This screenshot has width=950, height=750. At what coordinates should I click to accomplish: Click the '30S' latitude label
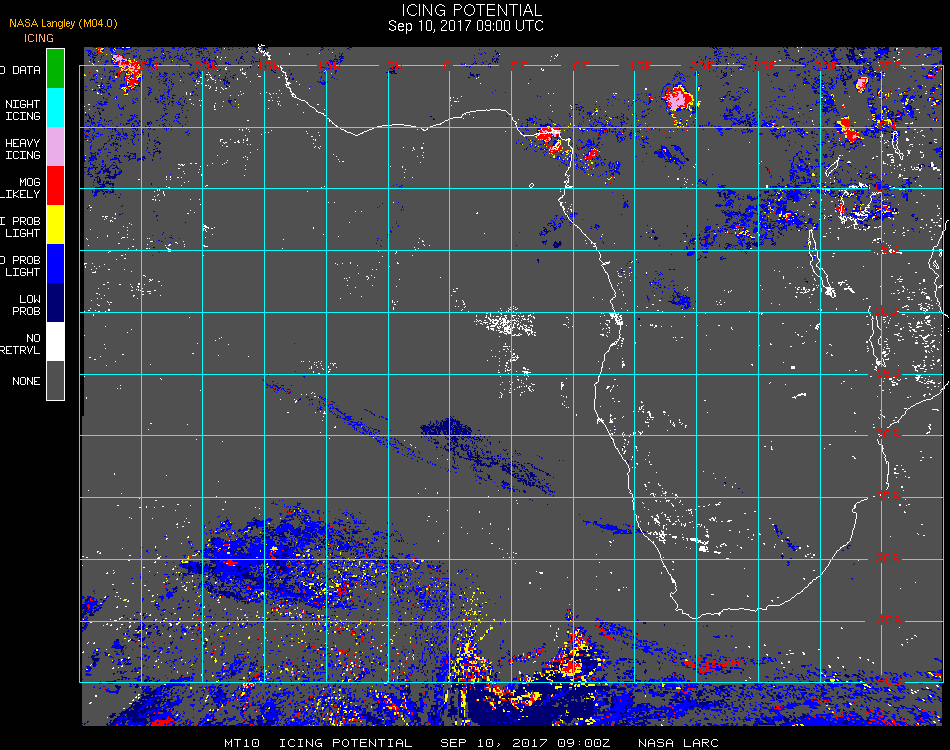(x=888, y=558)
